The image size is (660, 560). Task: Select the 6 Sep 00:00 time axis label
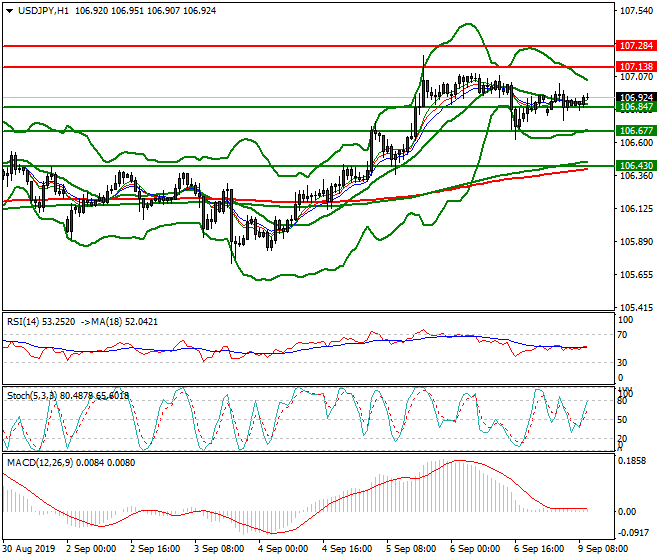475,549
